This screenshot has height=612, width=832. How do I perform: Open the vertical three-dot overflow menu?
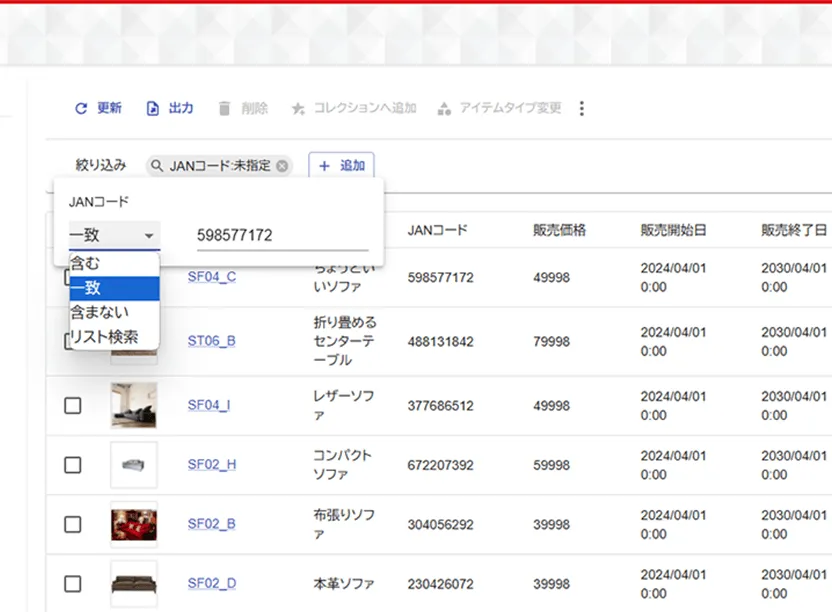click(582, 109)
